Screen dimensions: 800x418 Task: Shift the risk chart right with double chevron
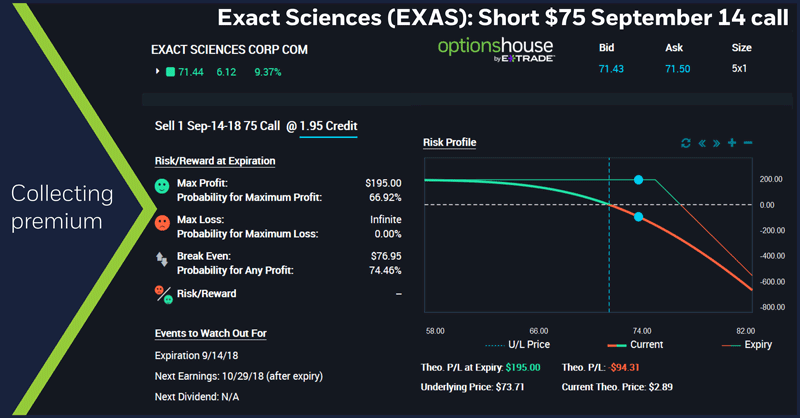click(716, 143)
